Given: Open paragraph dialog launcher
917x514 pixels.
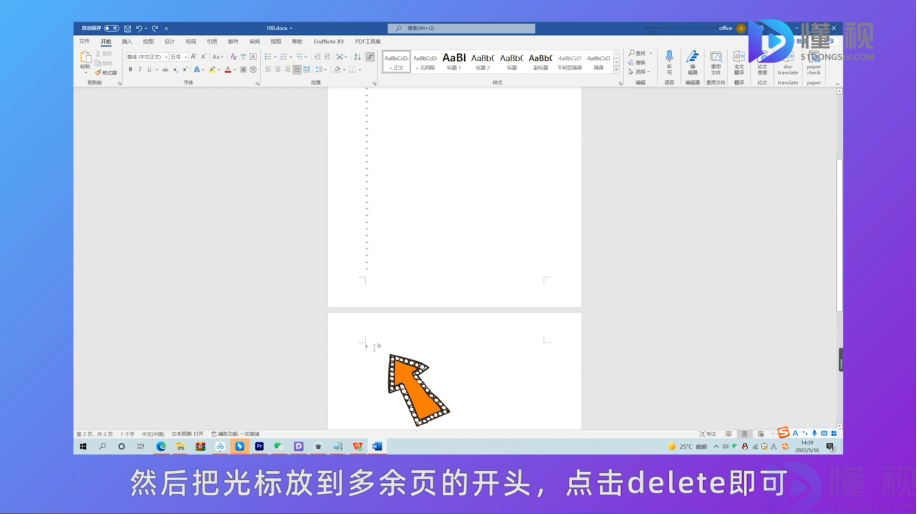Looking at the screenshot, I should (x=374, y=84).
